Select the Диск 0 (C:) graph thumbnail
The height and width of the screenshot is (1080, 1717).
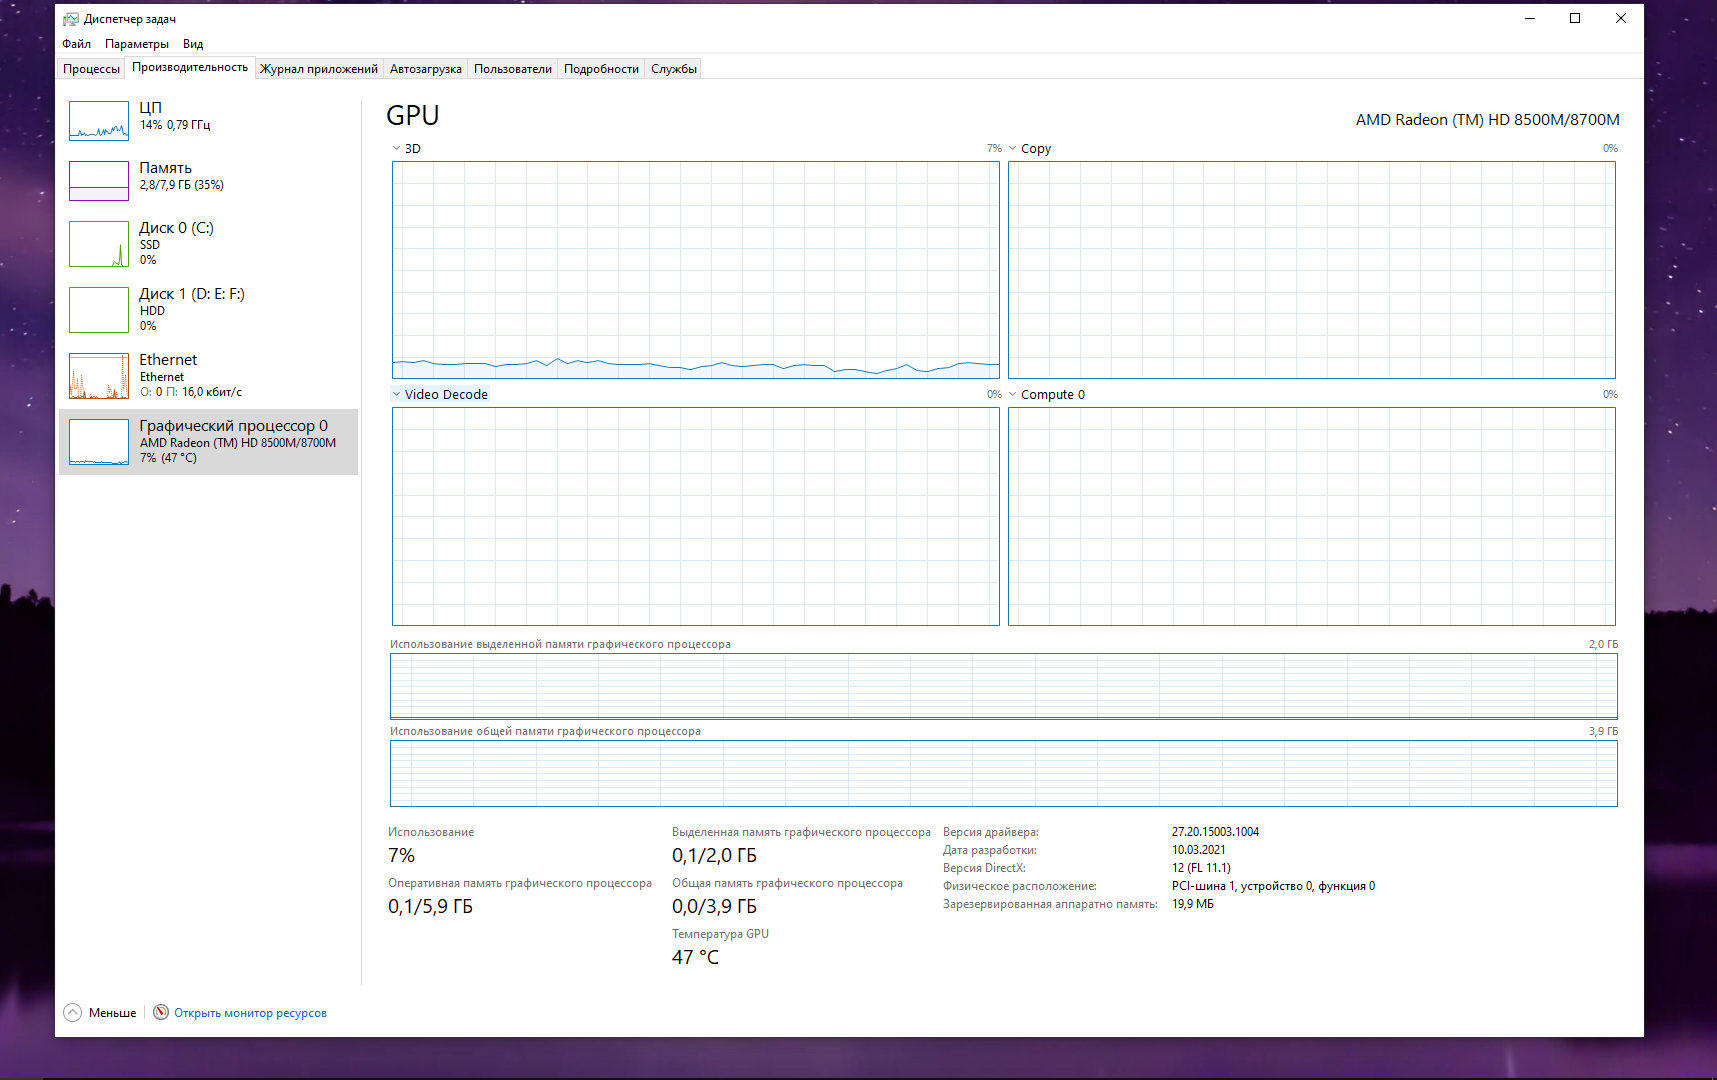tap(99, 244)
